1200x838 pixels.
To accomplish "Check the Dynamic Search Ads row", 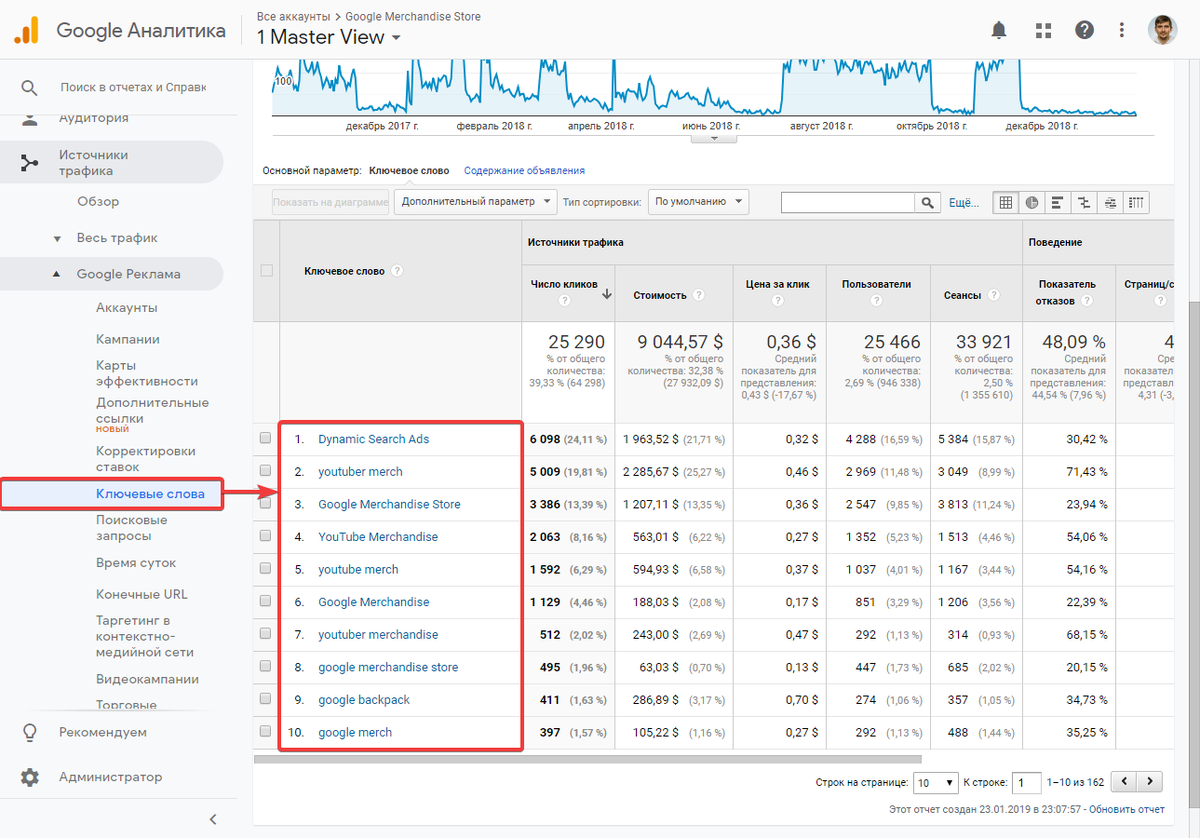I will tap(265, 439).
